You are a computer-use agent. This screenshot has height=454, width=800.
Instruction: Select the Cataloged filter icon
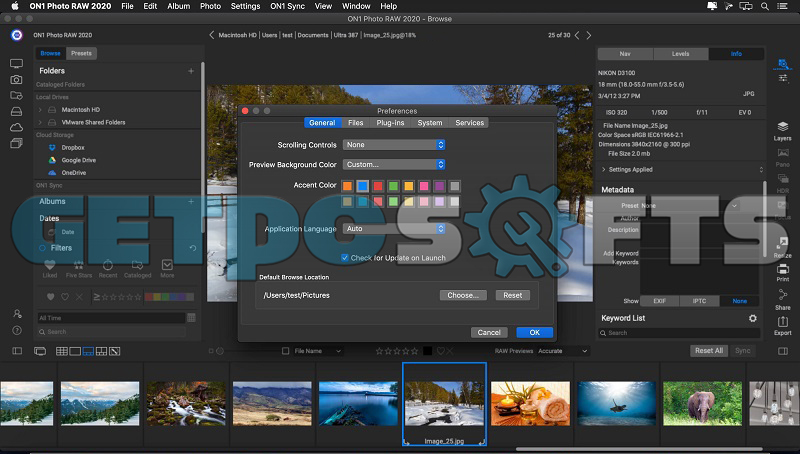tap(137, 265)
